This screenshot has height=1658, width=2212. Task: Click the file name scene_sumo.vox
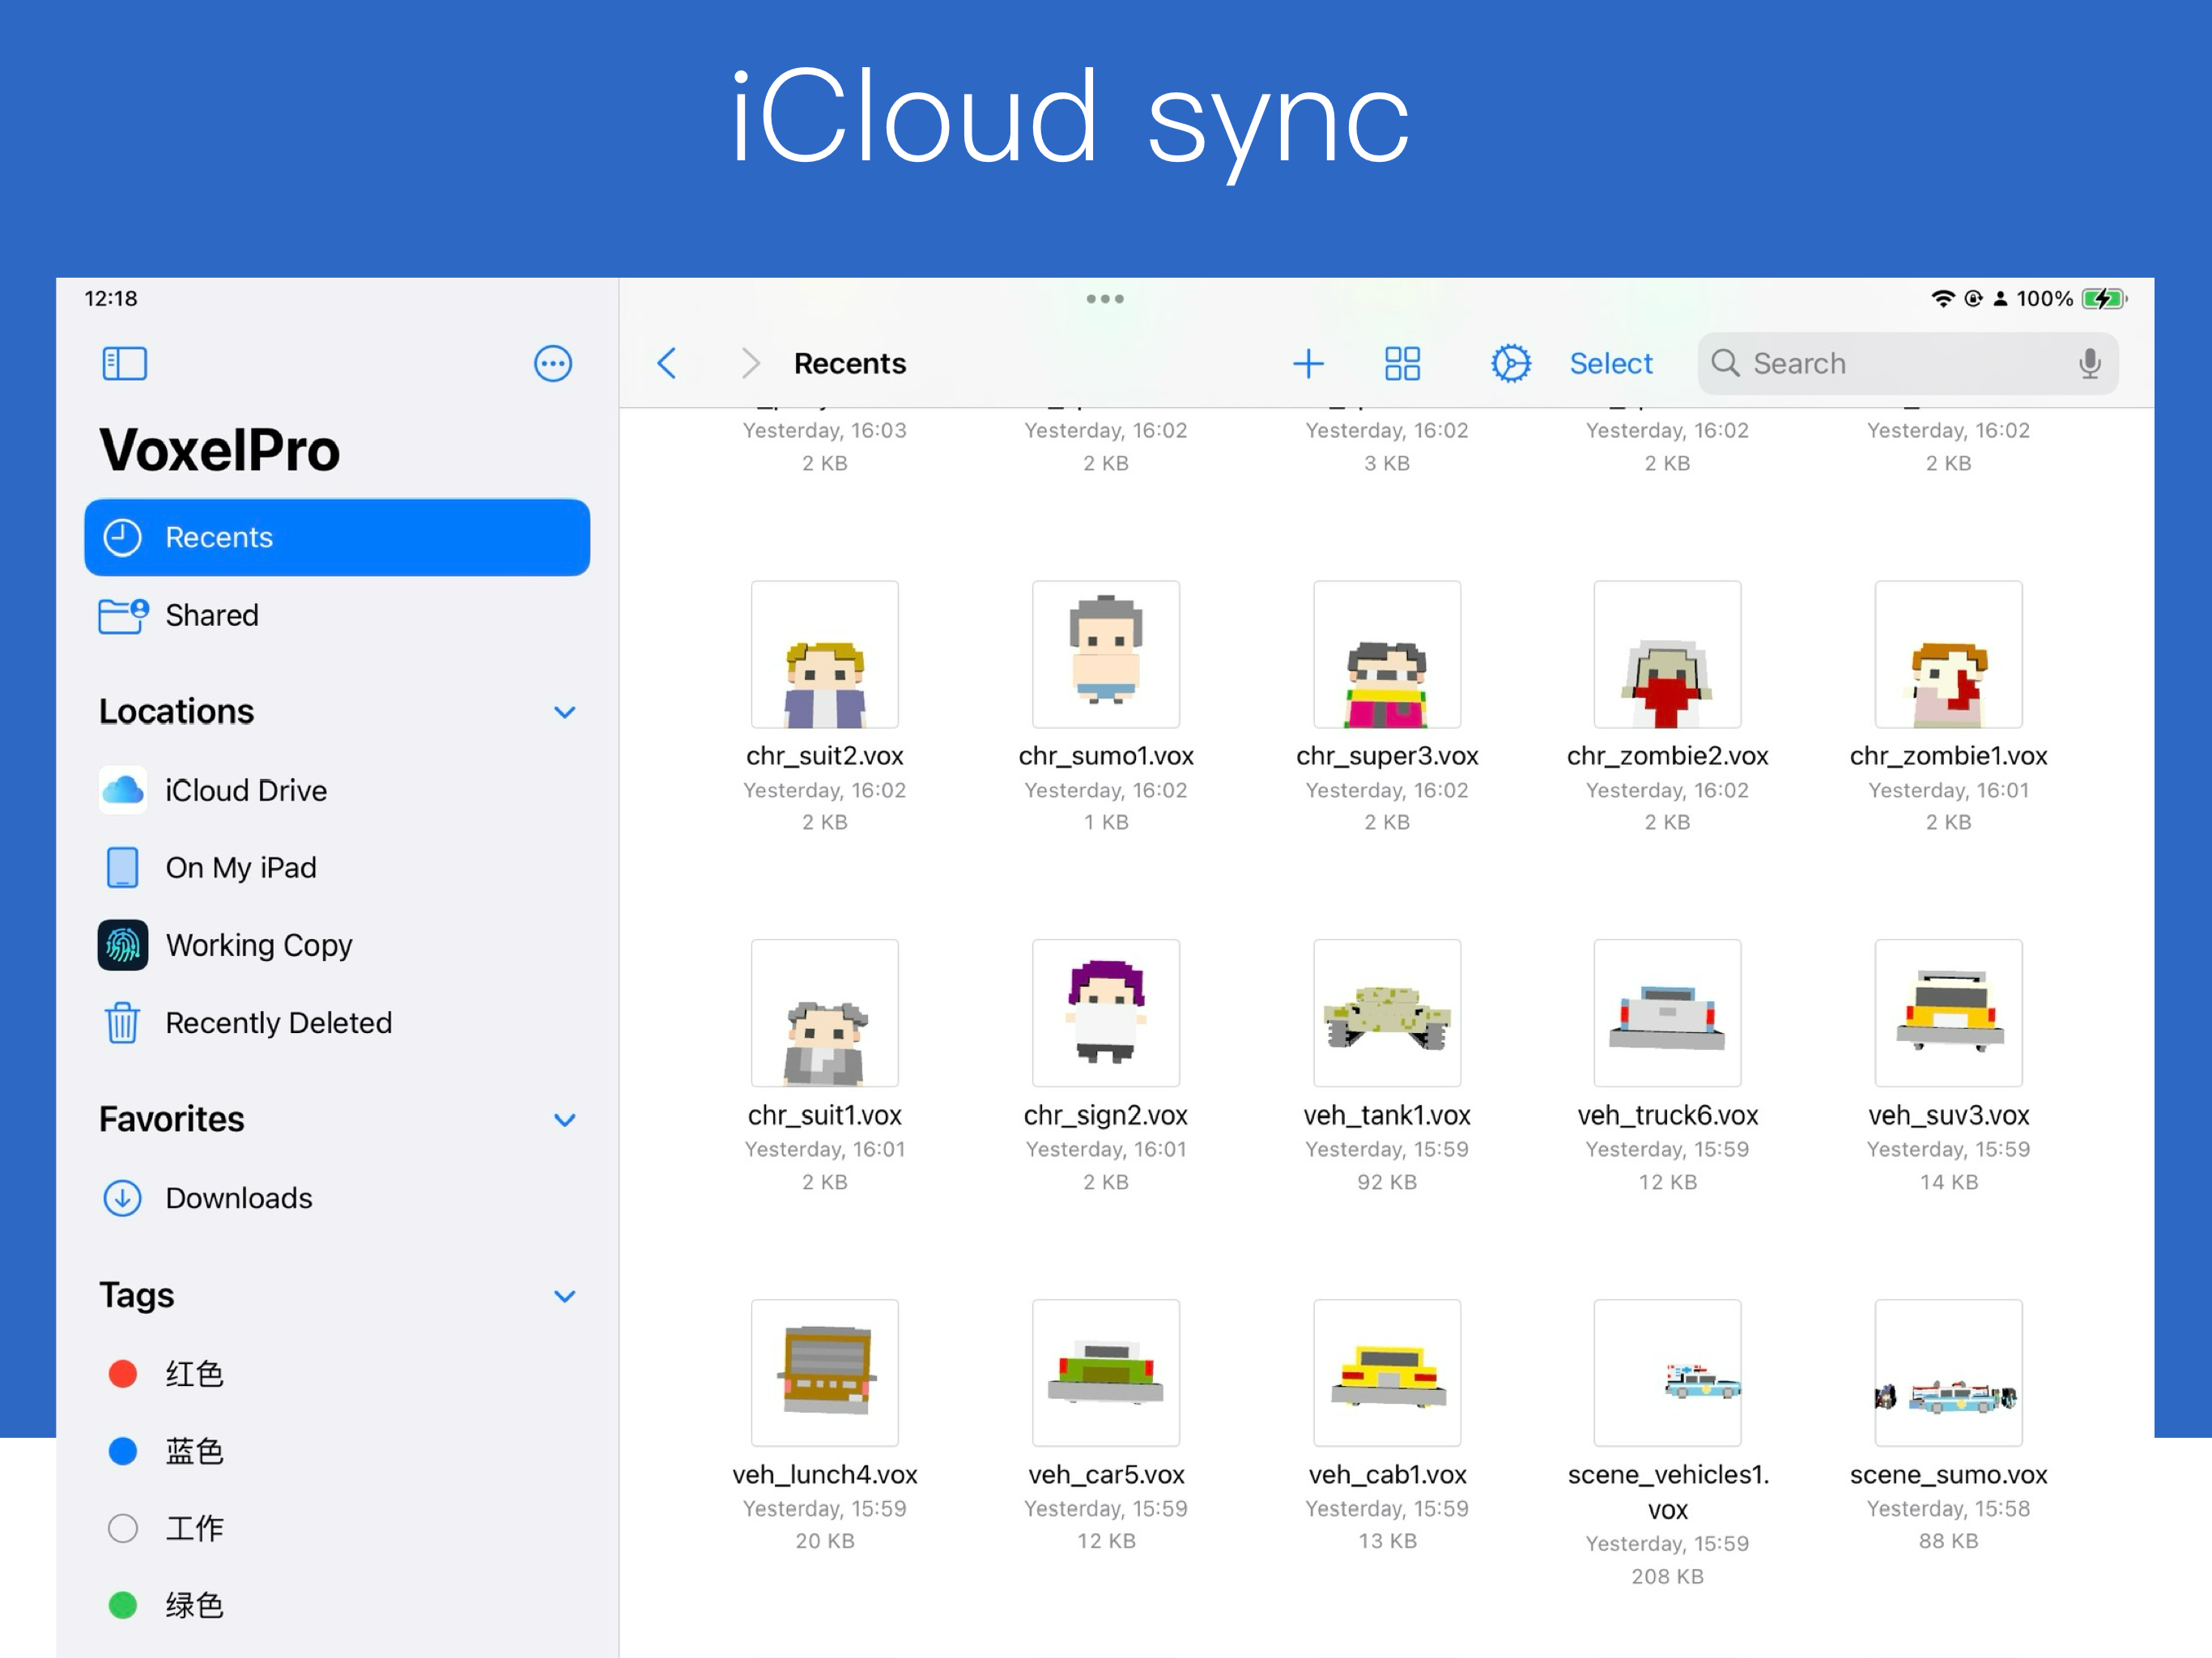coord(1948,1475)
